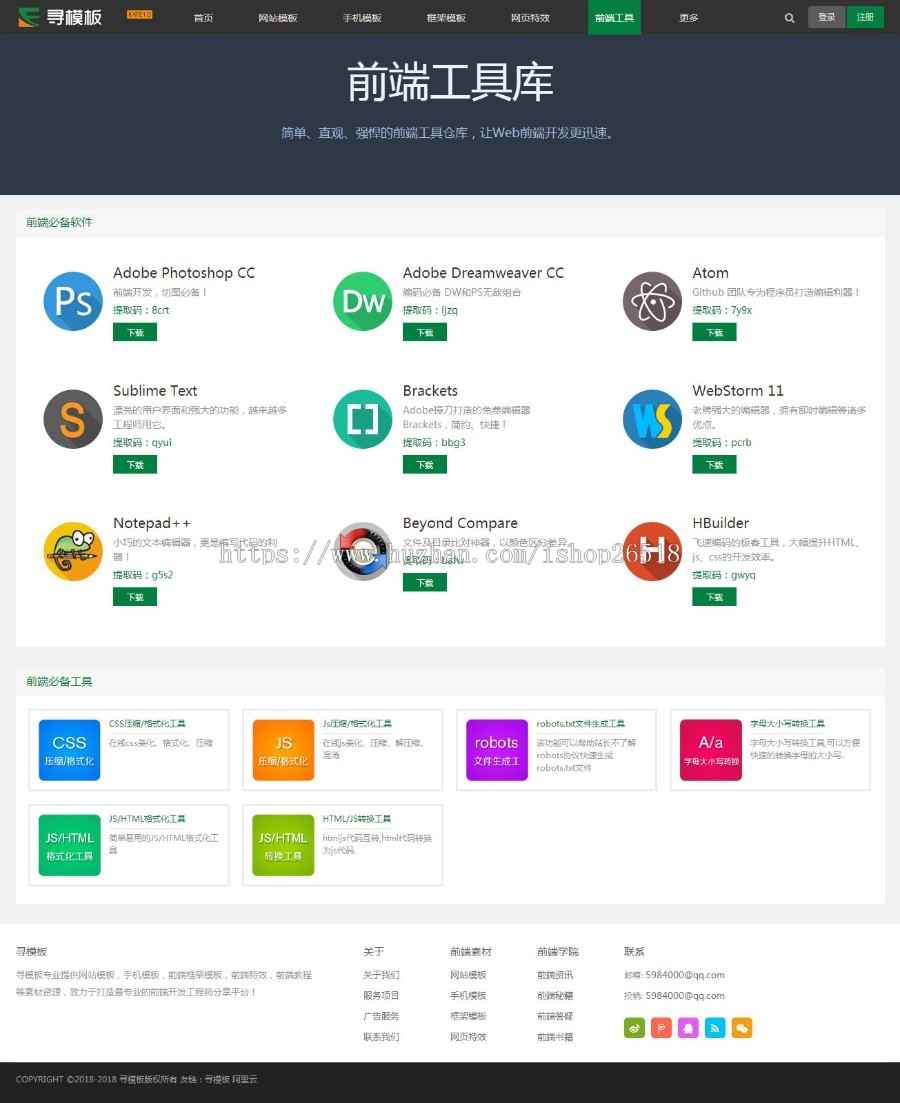This screenshot has width=900, height=1103.
Task: Click the Beyond Compare icon
Action: tap(362, 552)
